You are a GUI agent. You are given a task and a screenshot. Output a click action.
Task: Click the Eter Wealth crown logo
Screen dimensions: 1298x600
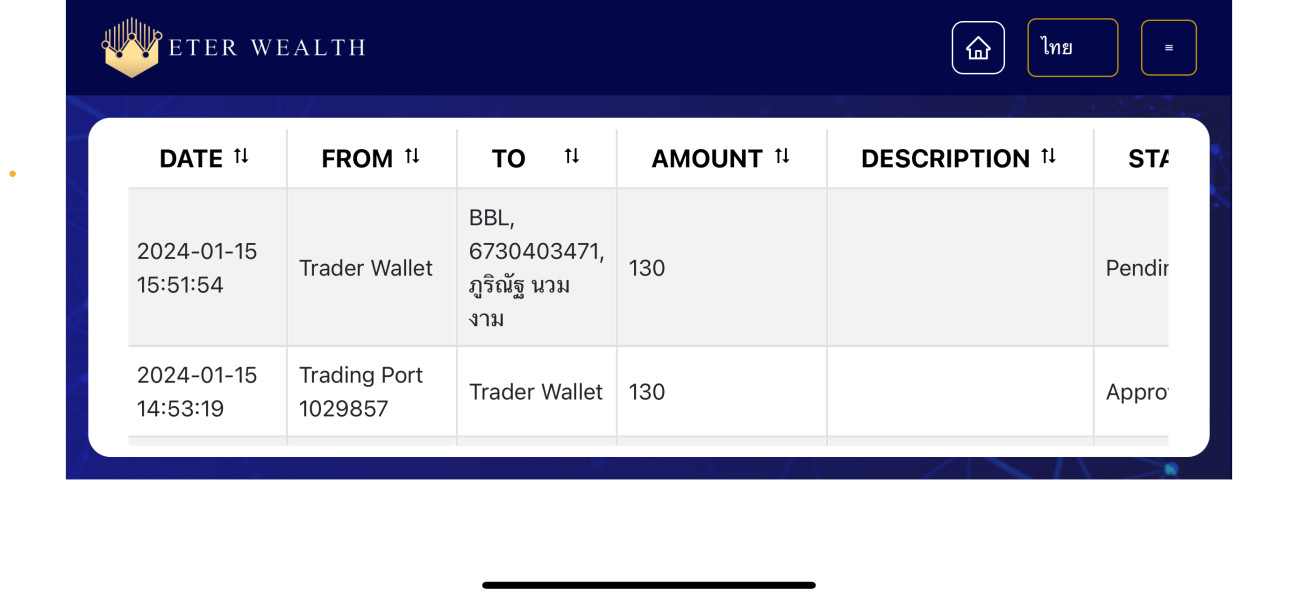point(131,48)
